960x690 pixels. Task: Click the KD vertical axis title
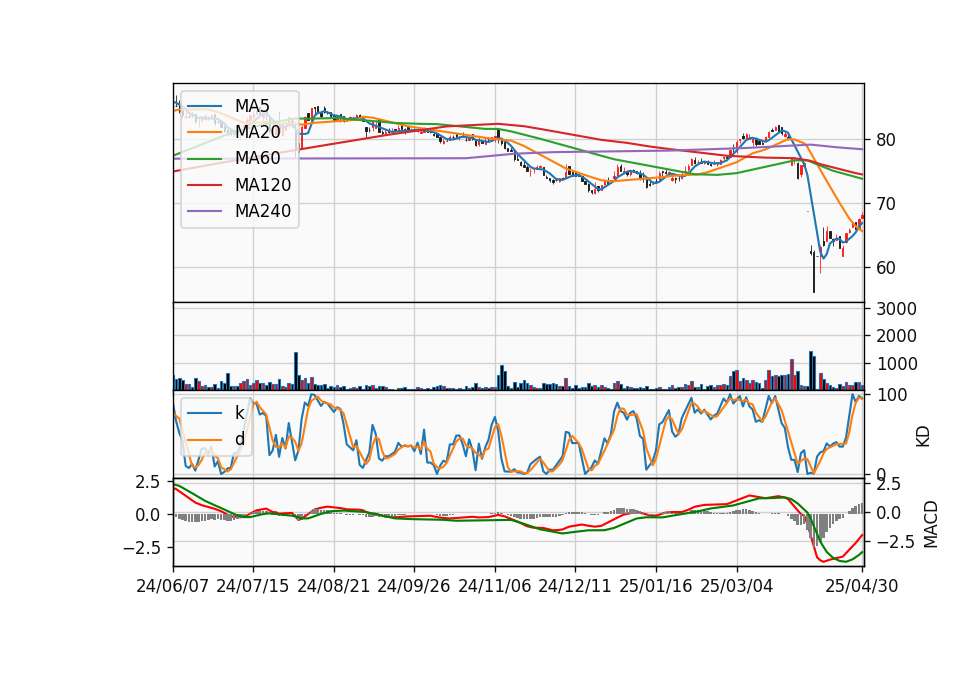pyautogui.click(x=923, y=436)
